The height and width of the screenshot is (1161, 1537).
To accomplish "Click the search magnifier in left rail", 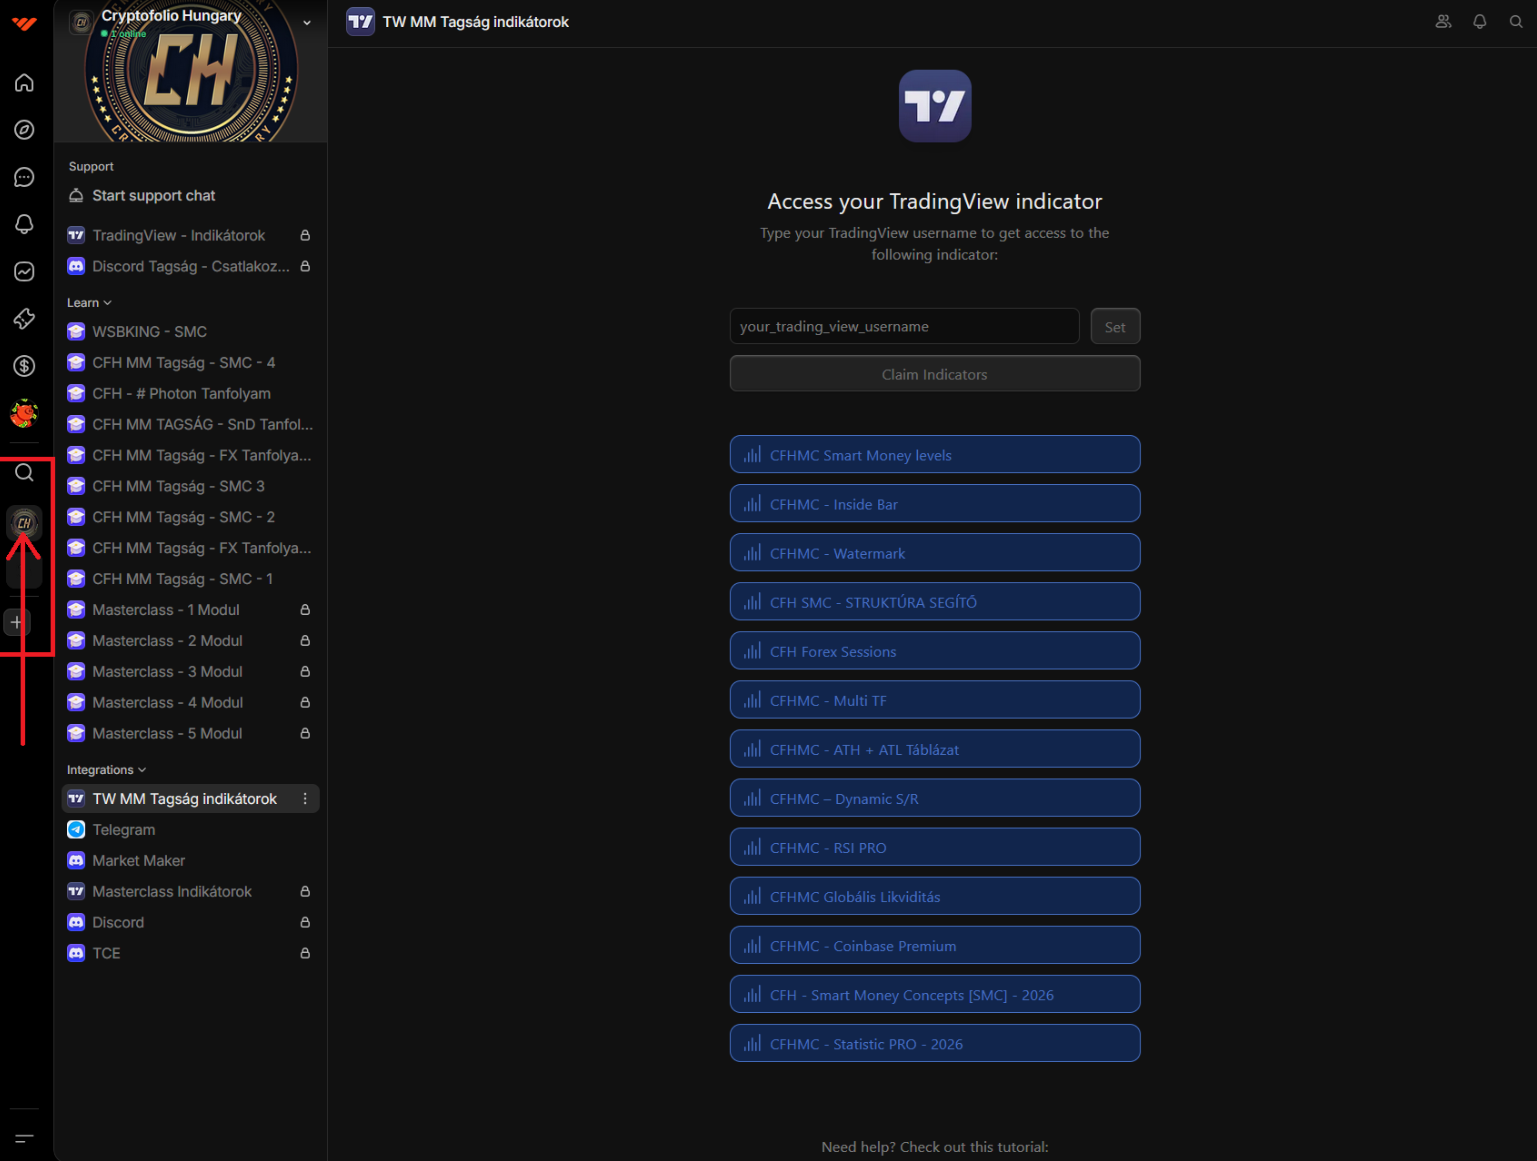I will [24, 473].
